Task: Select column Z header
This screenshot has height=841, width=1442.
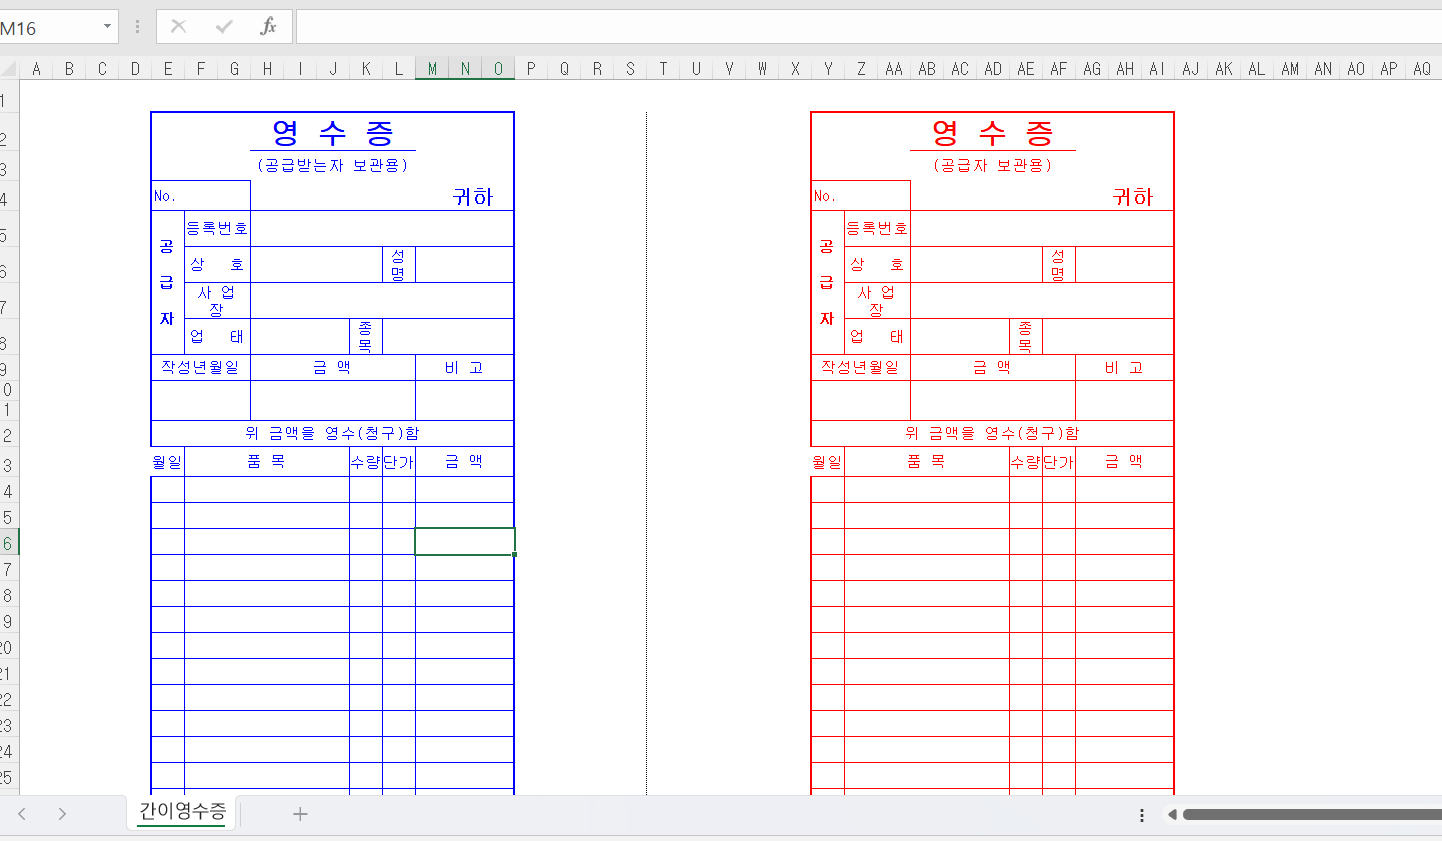Action: pos(861,68)
